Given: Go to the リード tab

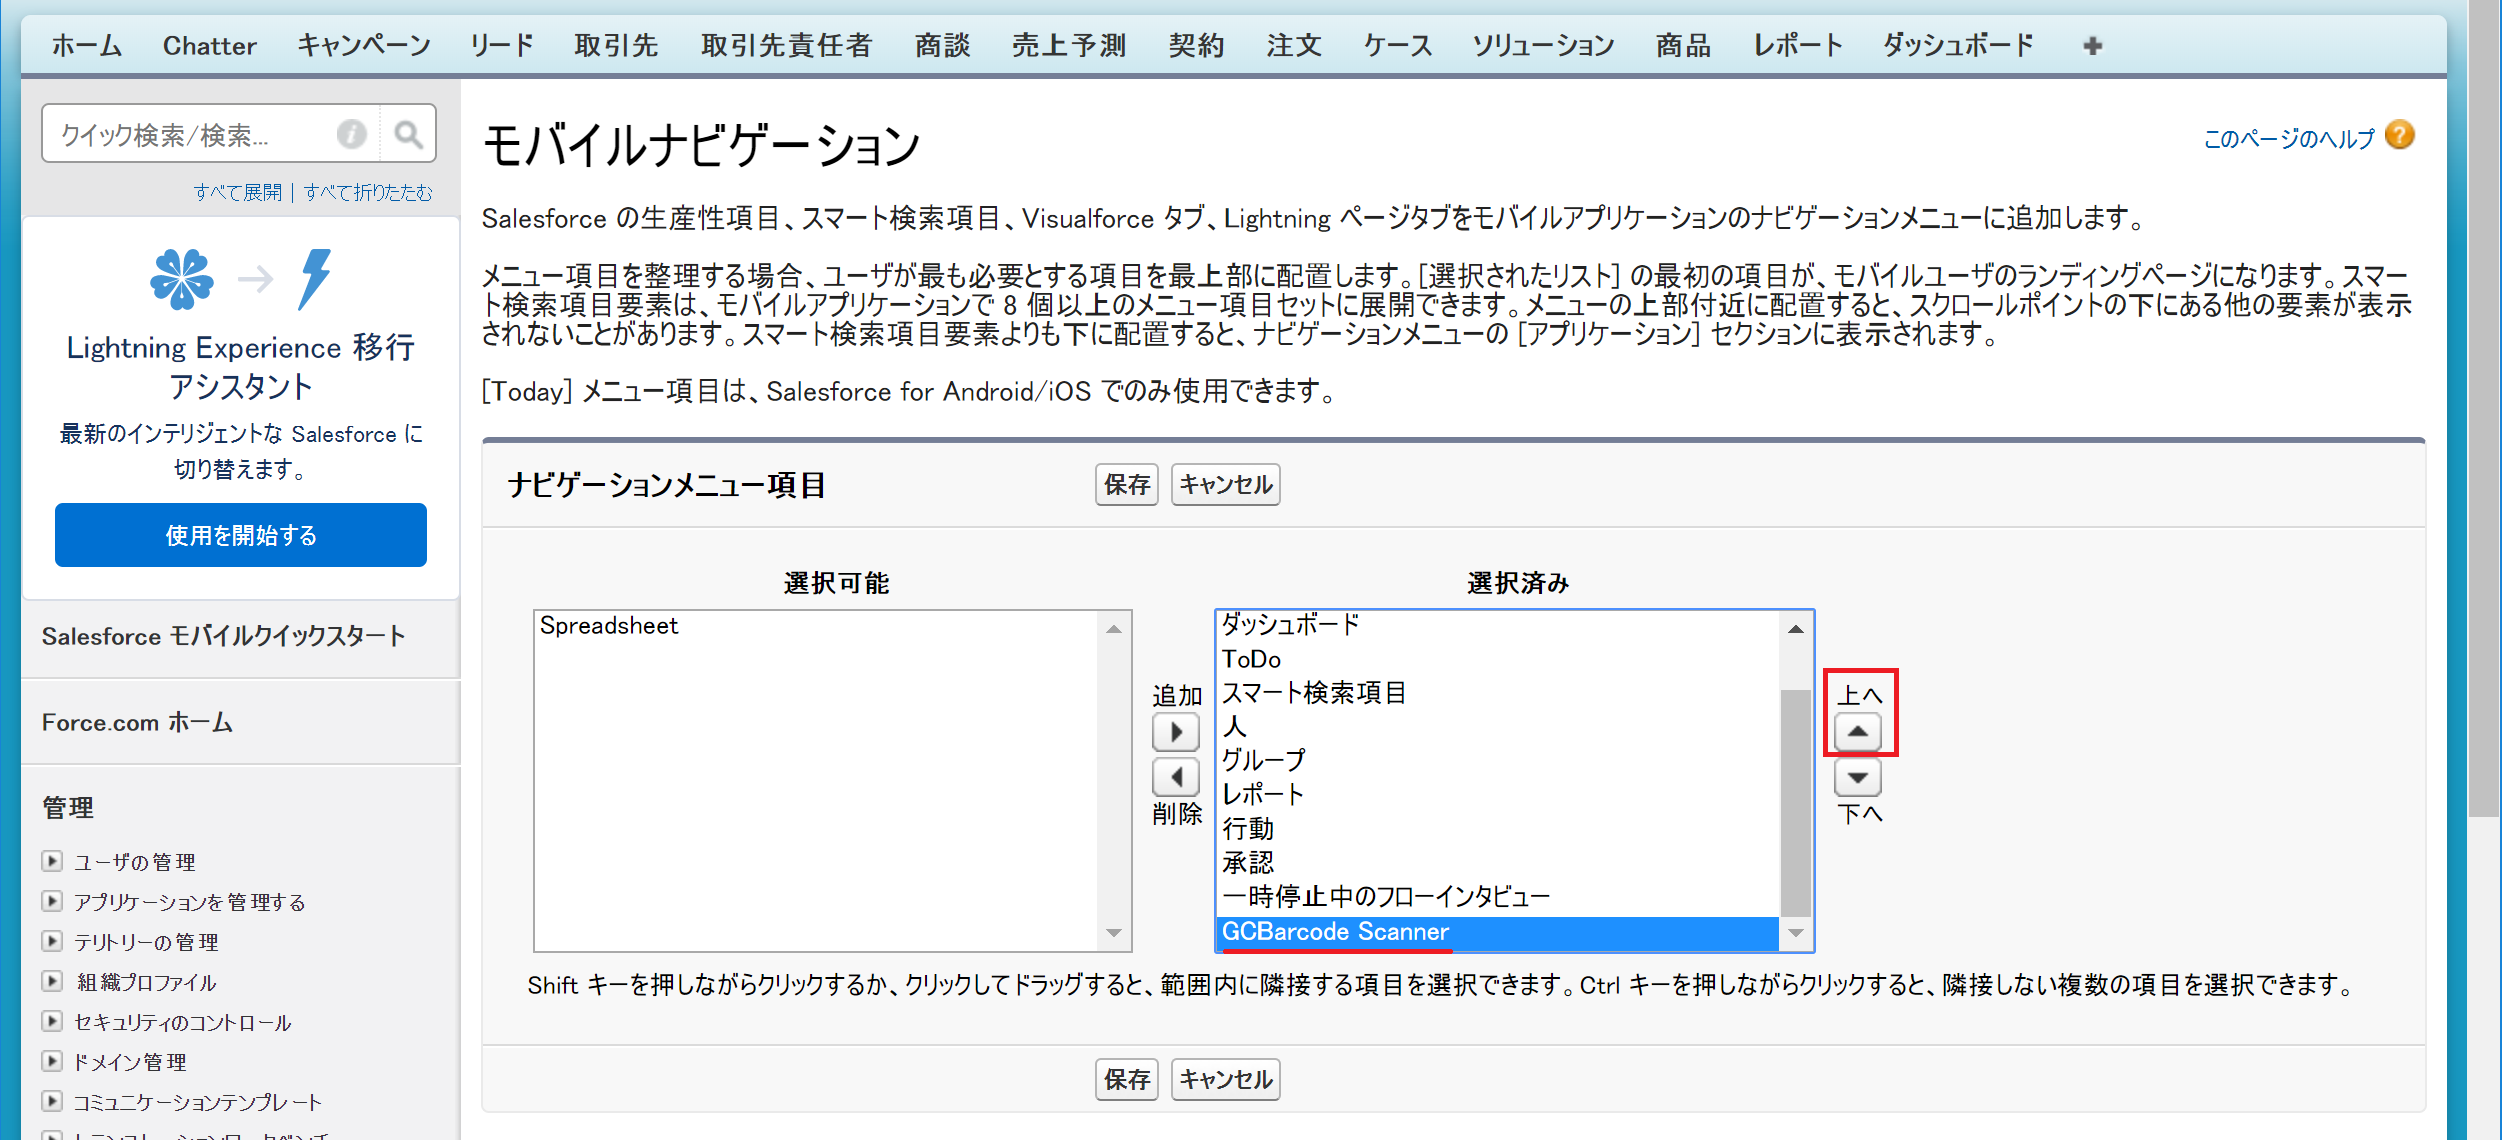Looking at the screenshot, I should [503, 46].
